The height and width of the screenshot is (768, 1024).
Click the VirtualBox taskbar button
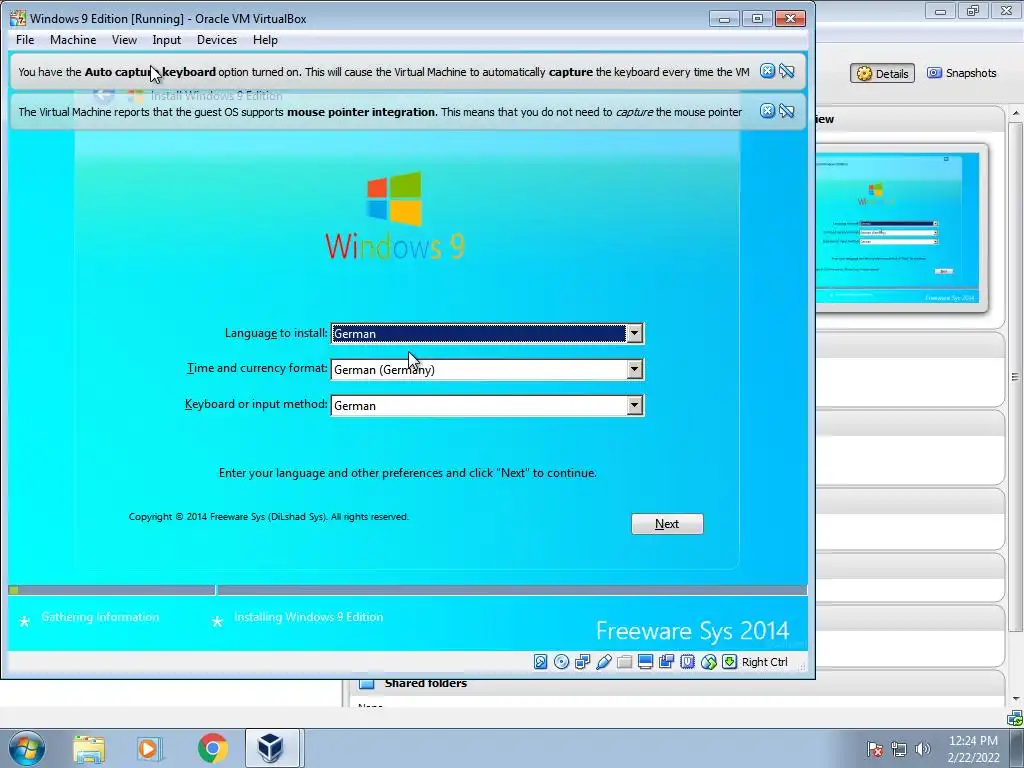click(272, 748)
